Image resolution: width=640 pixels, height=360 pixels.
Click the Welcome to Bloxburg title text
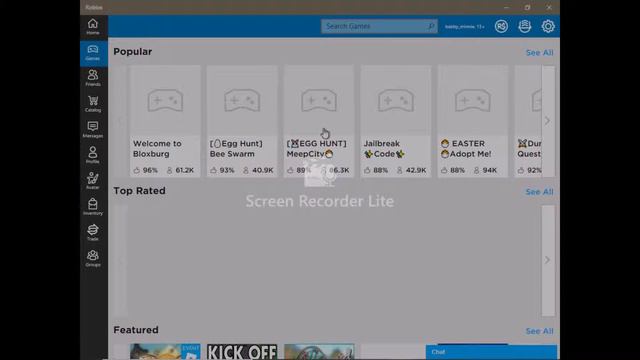point(157,149)
